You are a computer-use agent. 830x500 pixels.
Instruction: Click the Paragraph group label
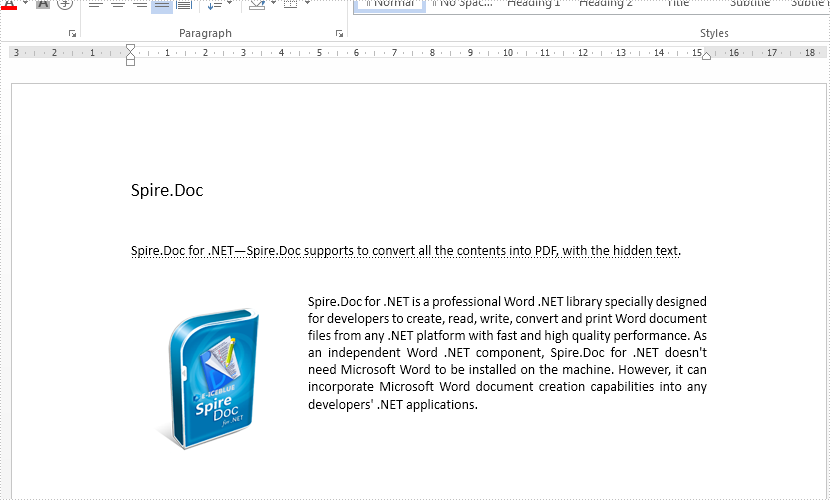pos(205,33)
